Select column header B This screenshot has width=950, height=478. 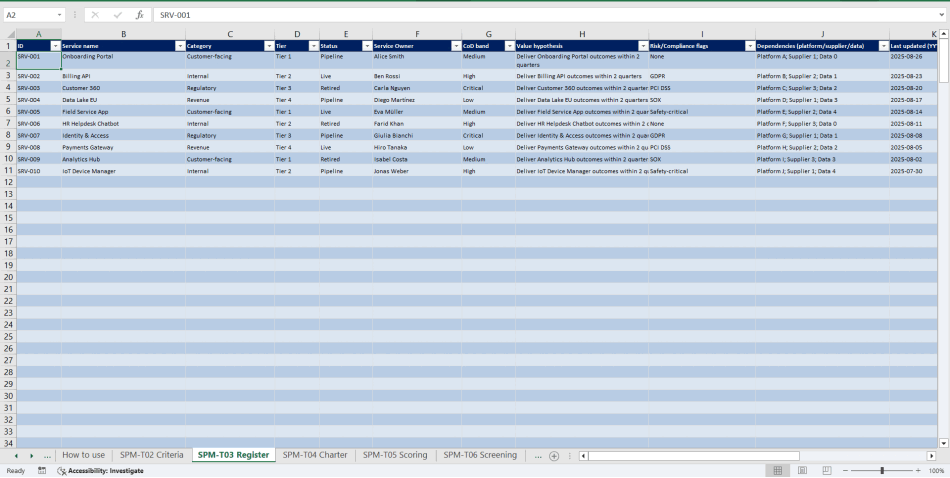[x=124, y=34]
